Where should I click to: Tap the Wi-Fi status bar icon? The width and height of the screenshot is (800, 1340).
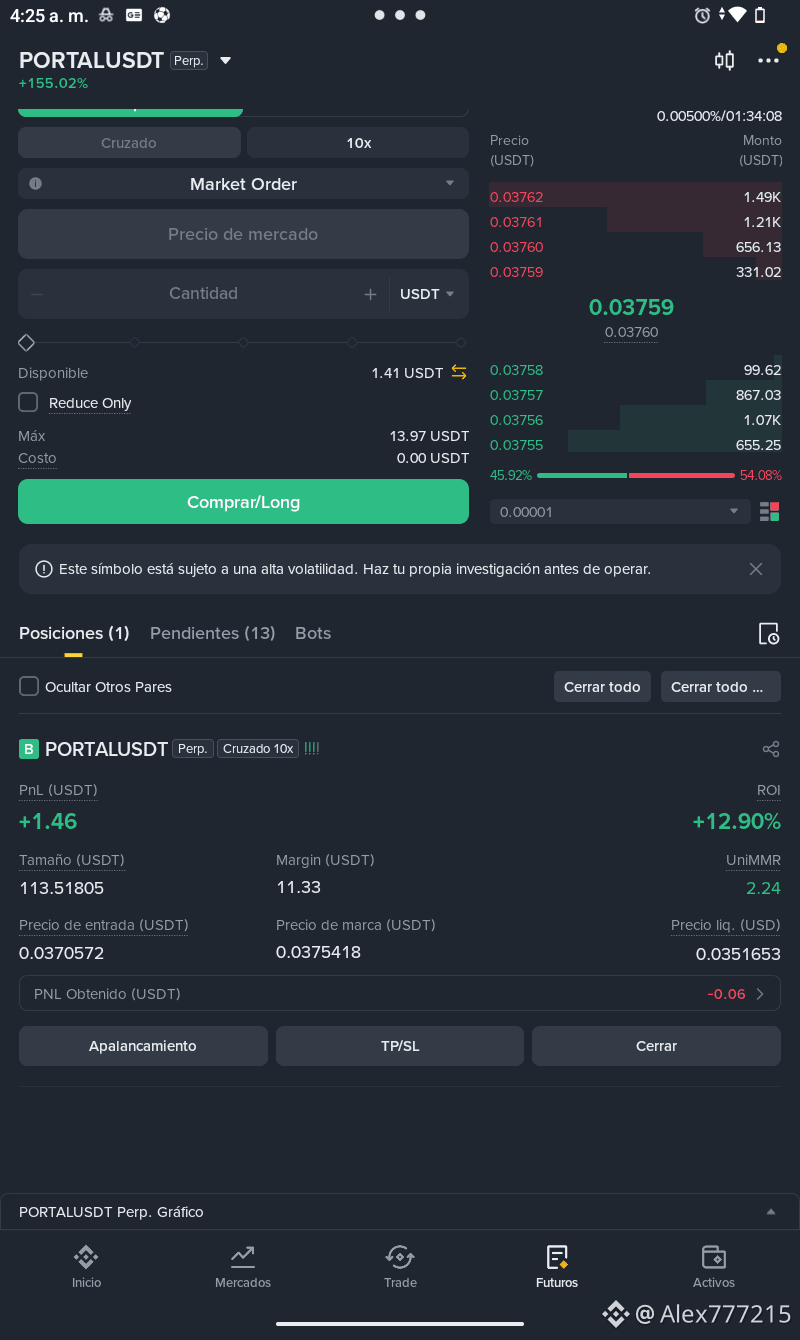tap(737, 15)
